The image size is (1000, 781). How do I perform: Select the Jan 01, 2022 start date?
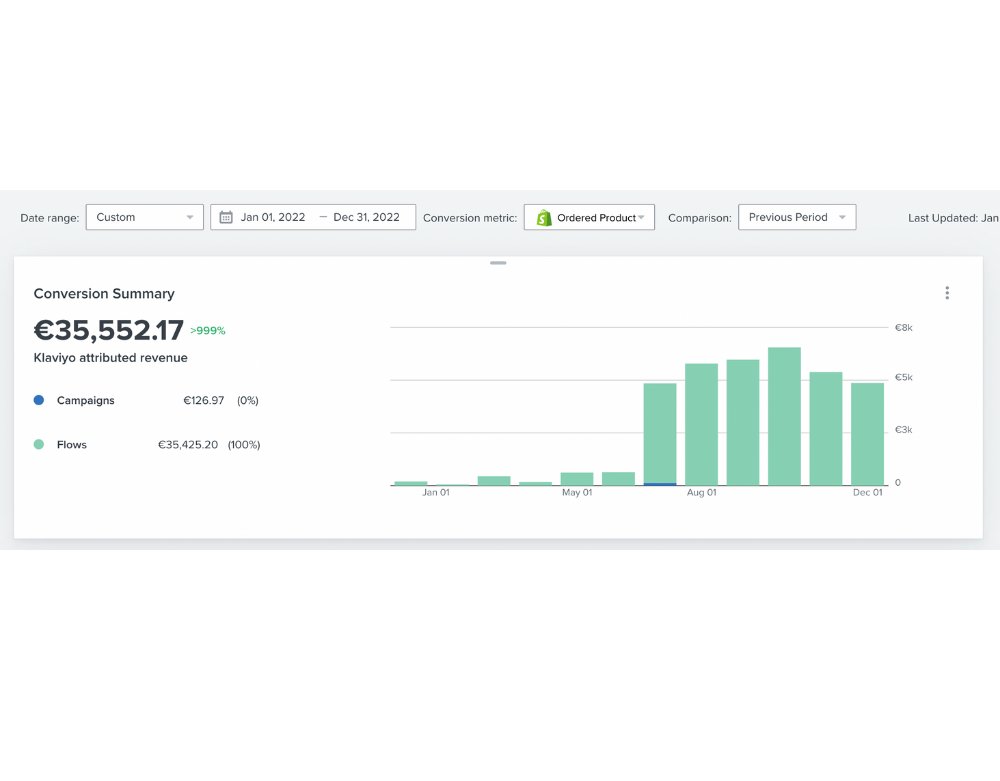(x=273, y=217)
